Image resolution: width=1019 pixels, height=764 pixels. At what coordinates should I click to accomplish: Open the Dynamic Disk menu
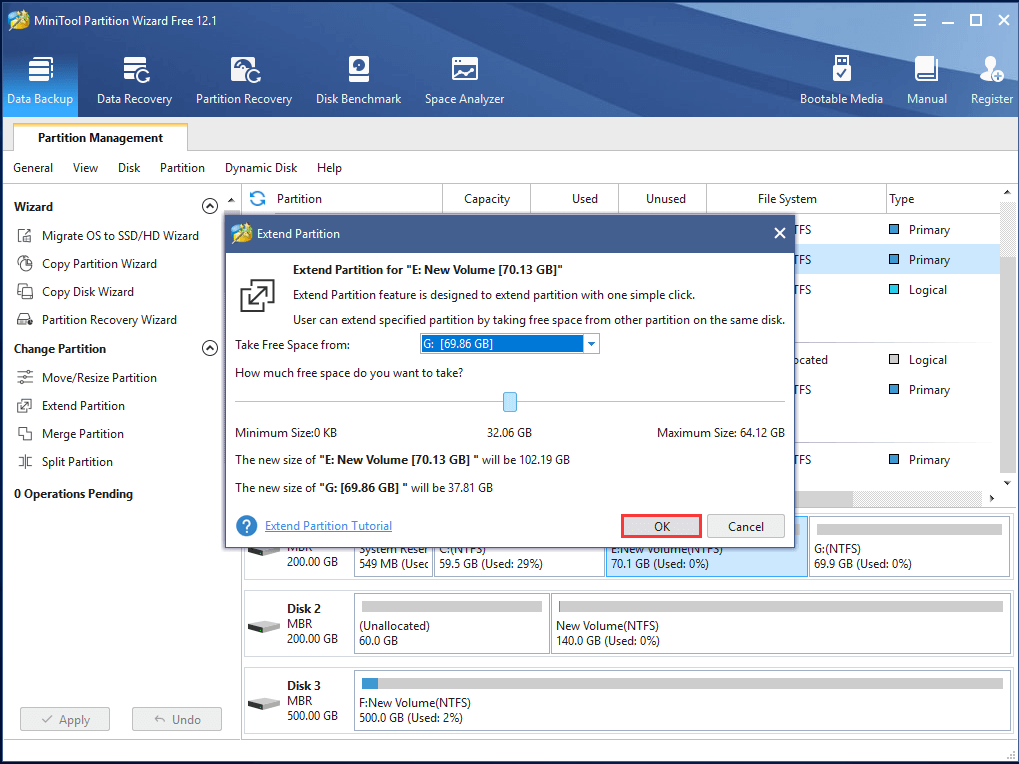[261, 168]
